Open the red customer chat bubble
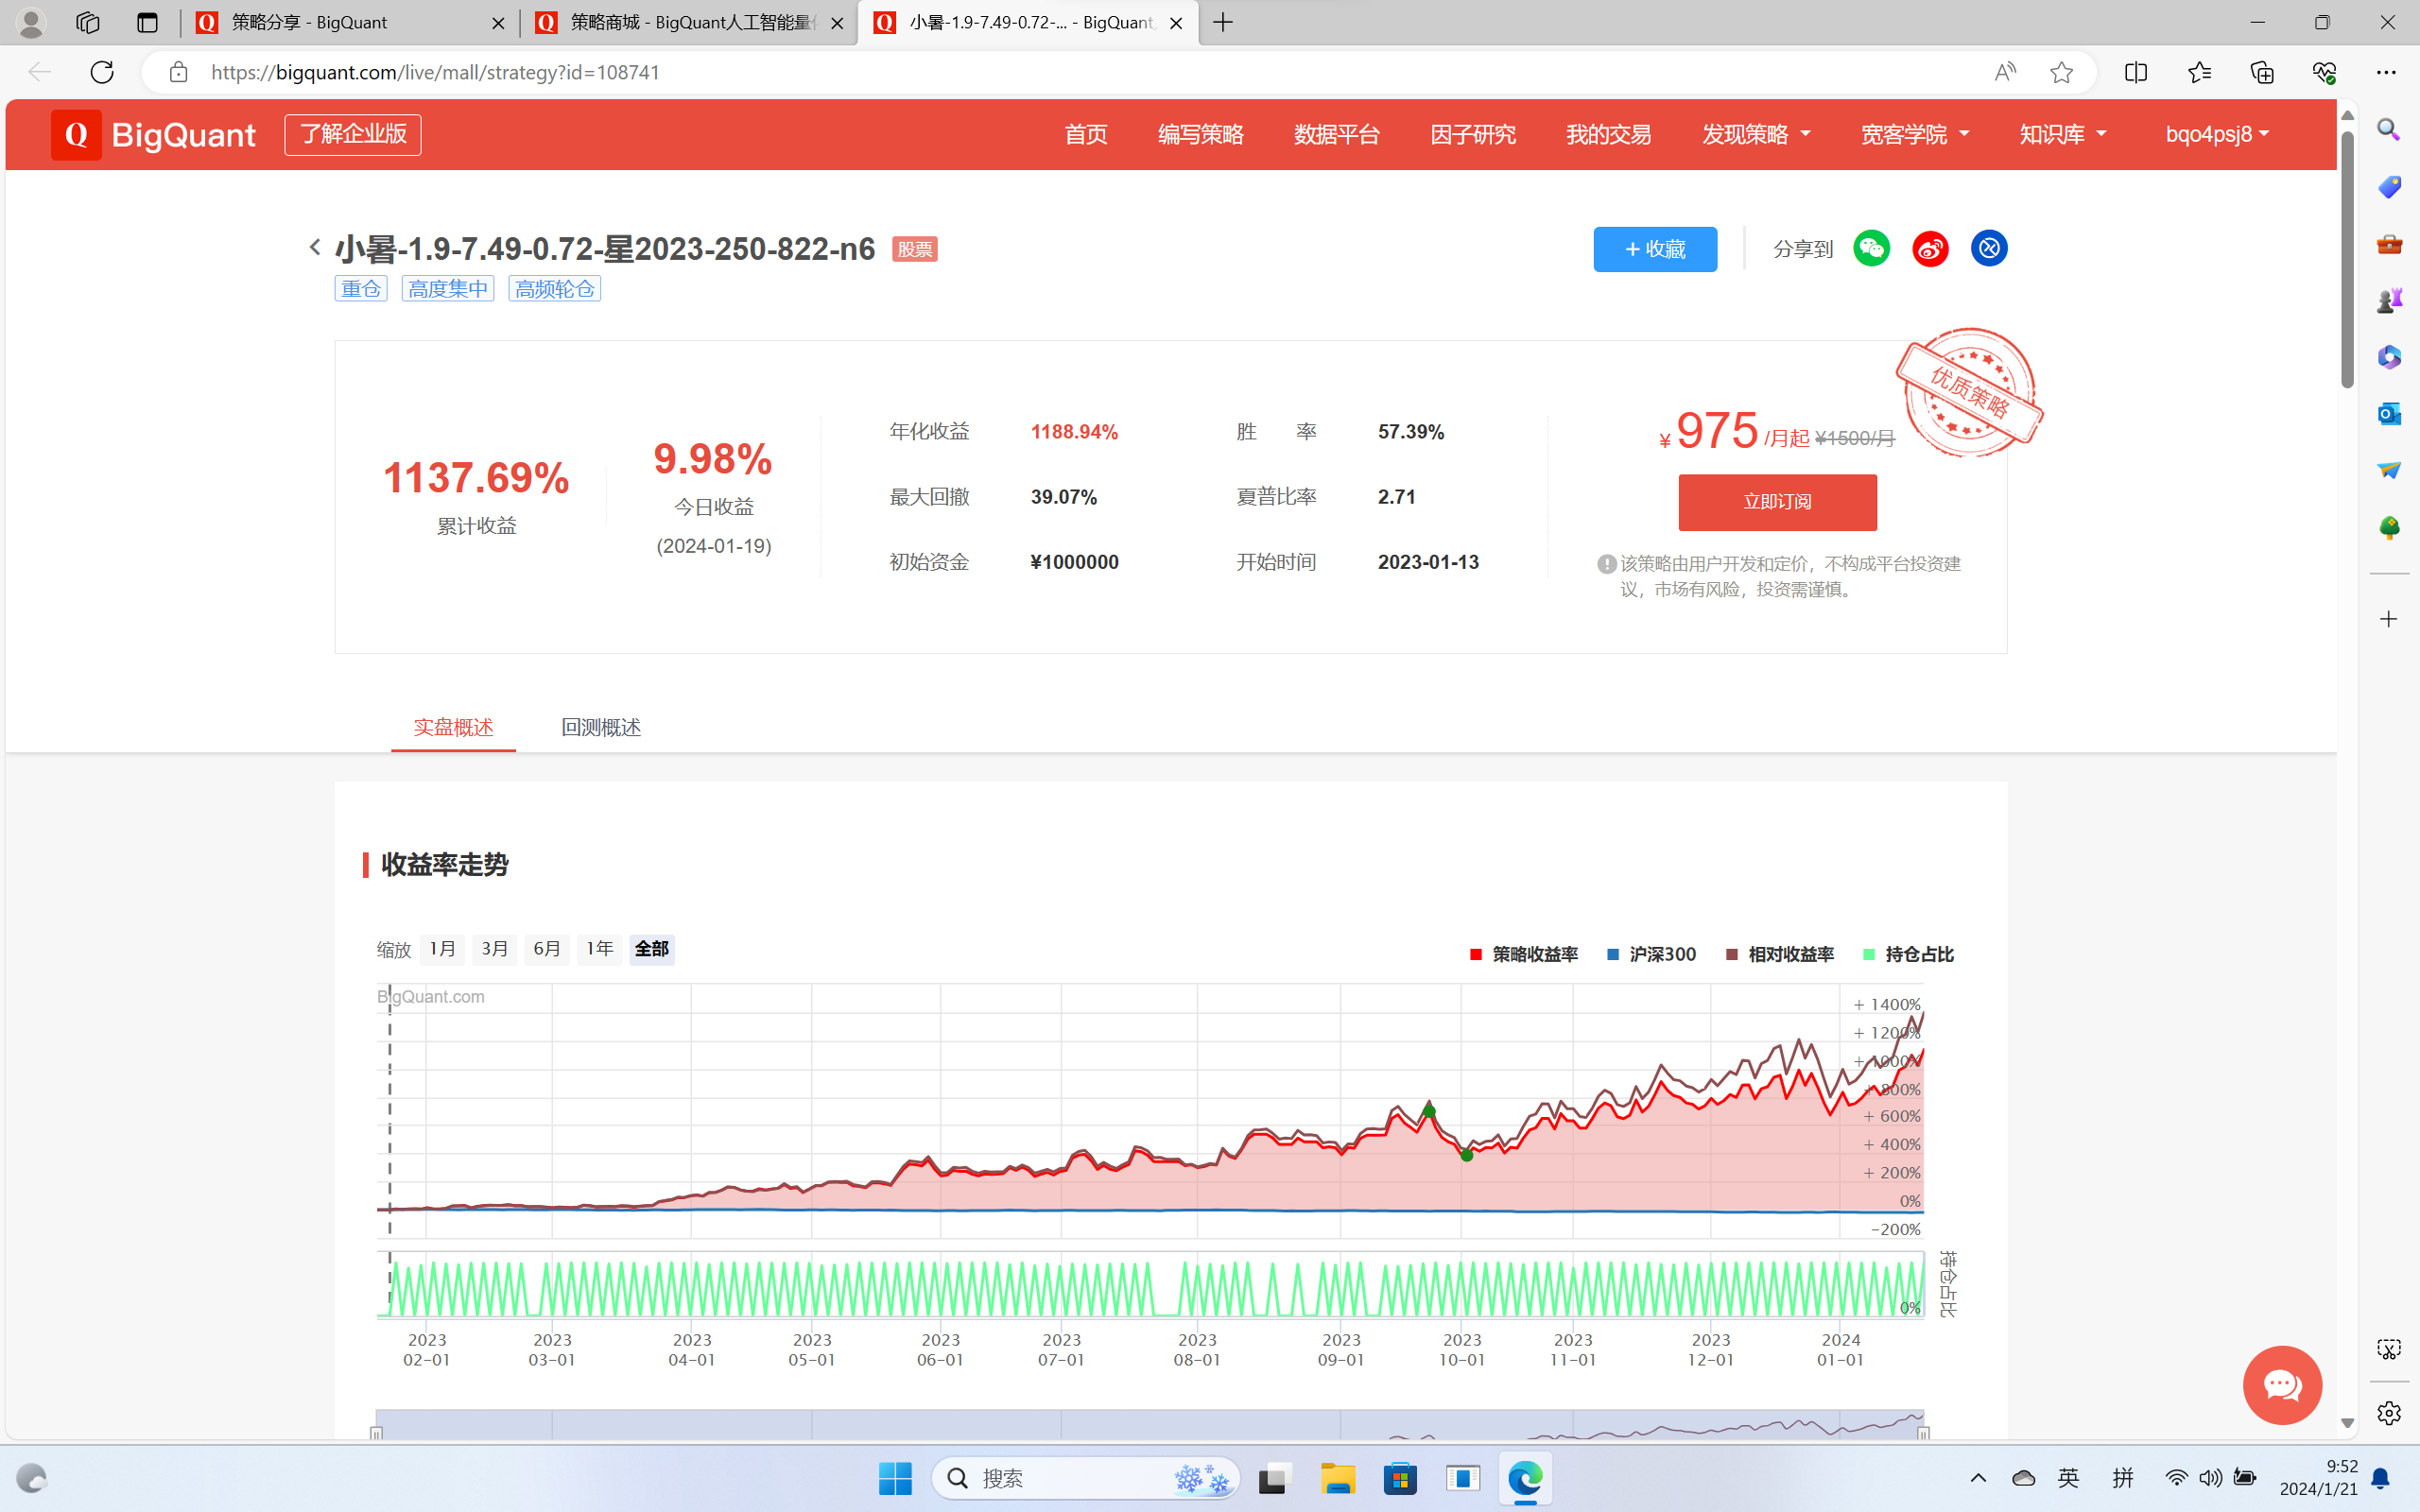Viewport: 2420px width, 1512px height. (x=2281, y=1385)
